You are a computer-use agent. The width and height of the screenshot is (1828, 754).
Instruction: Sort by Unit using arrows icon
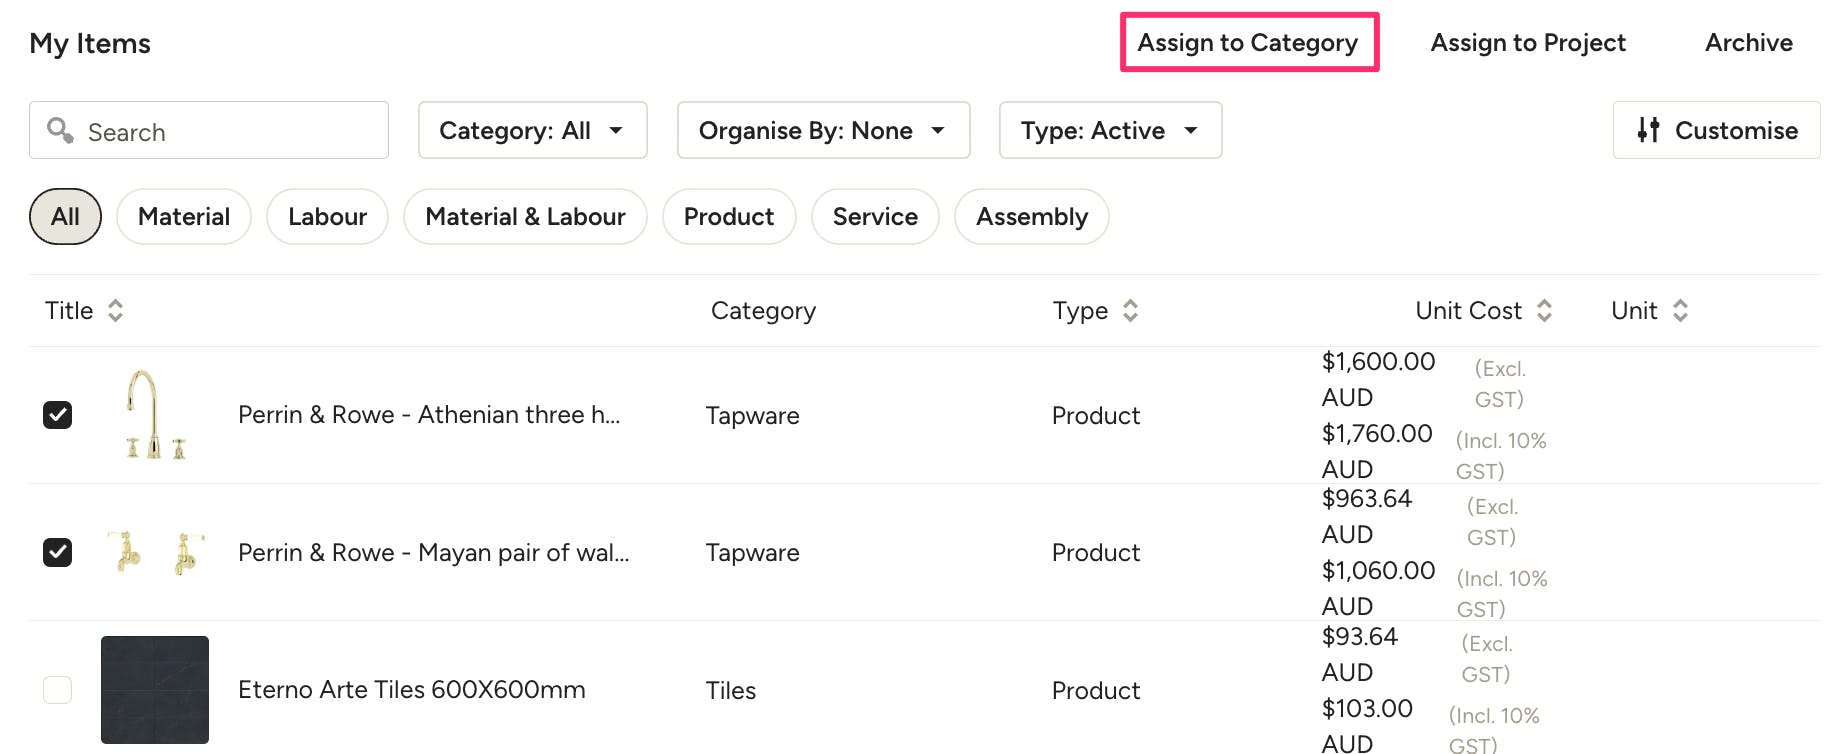click(x=1680, y=311)
